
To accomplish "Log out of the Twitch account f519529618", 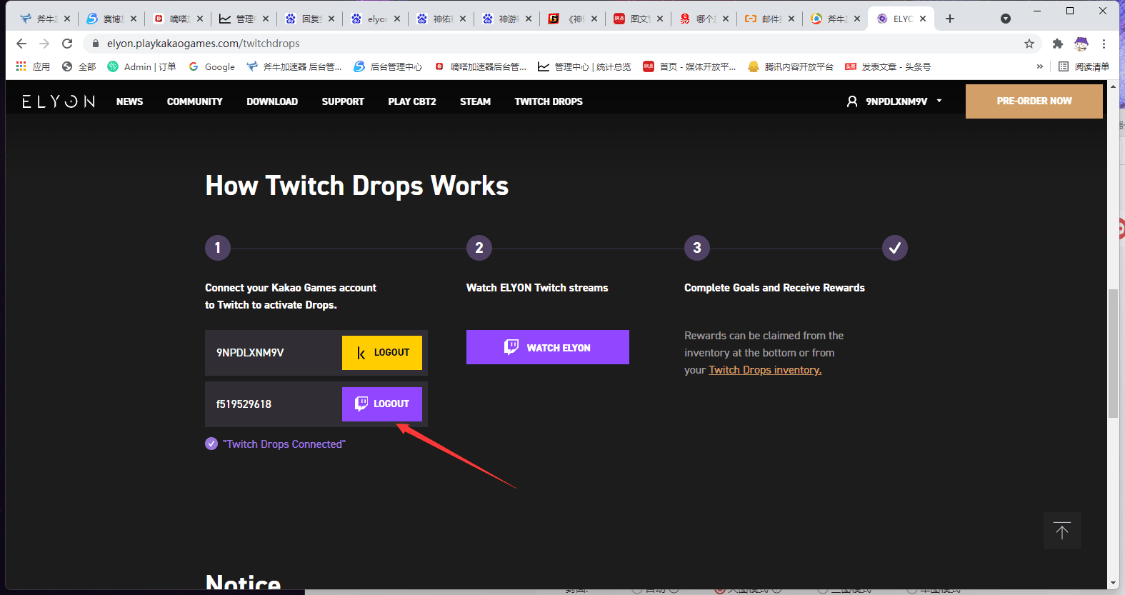I will click(x=381, y=404).
